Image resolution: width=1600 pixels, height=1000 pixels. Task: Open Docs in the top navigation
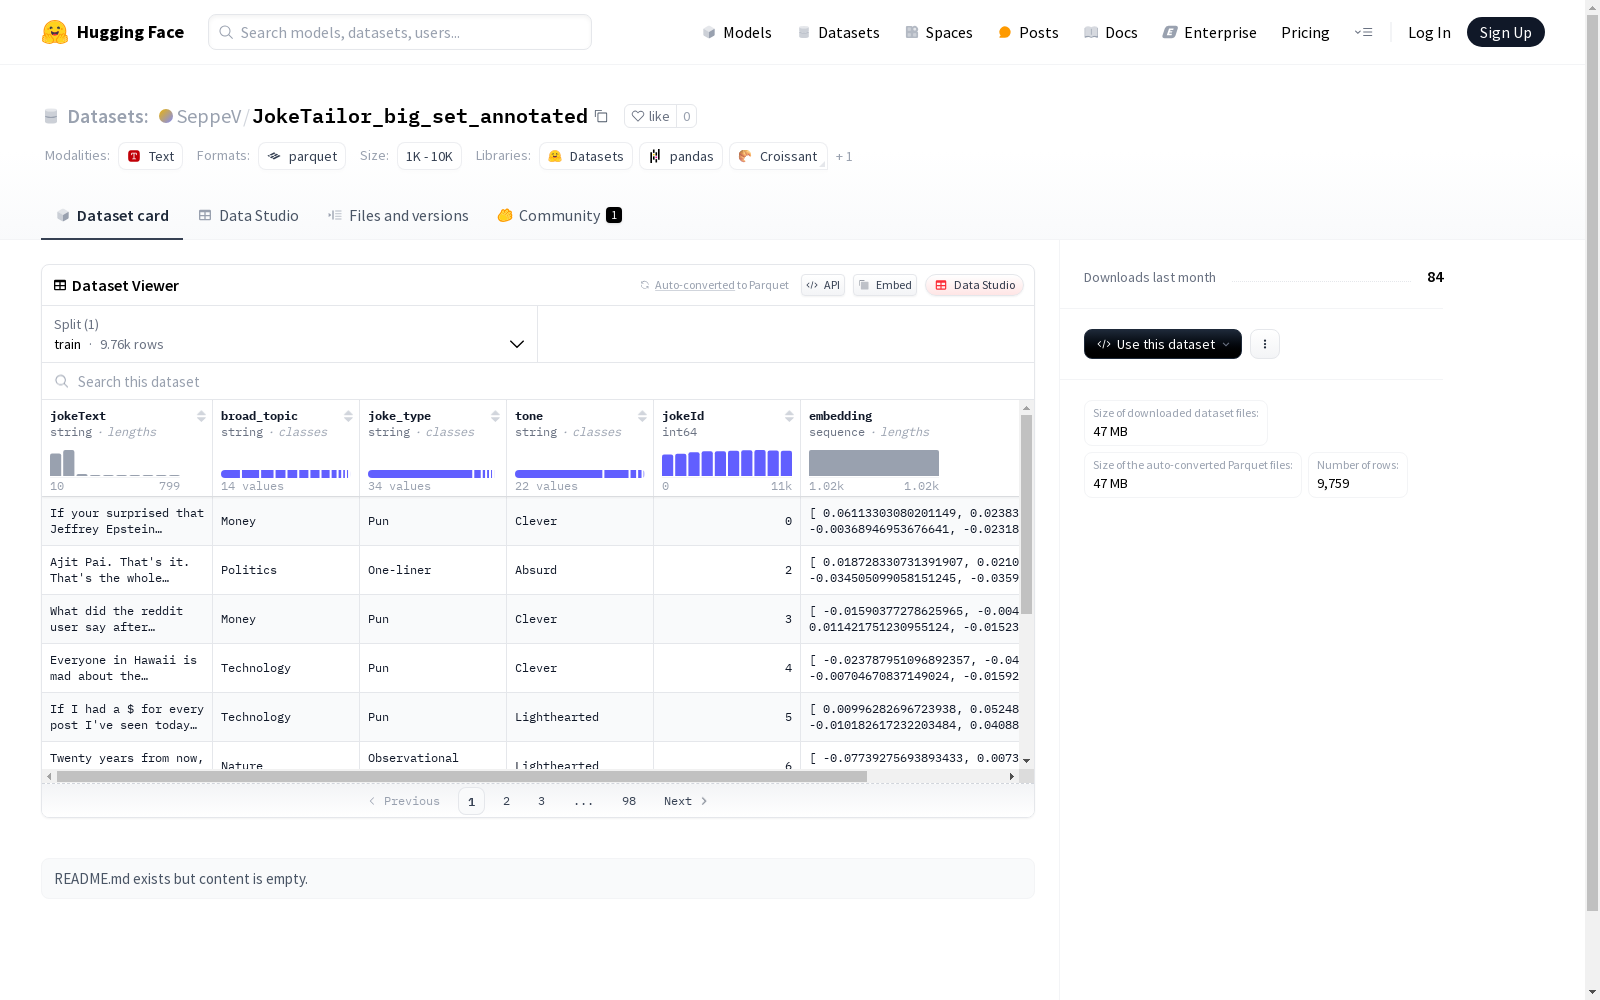[x=1111, y=32]
